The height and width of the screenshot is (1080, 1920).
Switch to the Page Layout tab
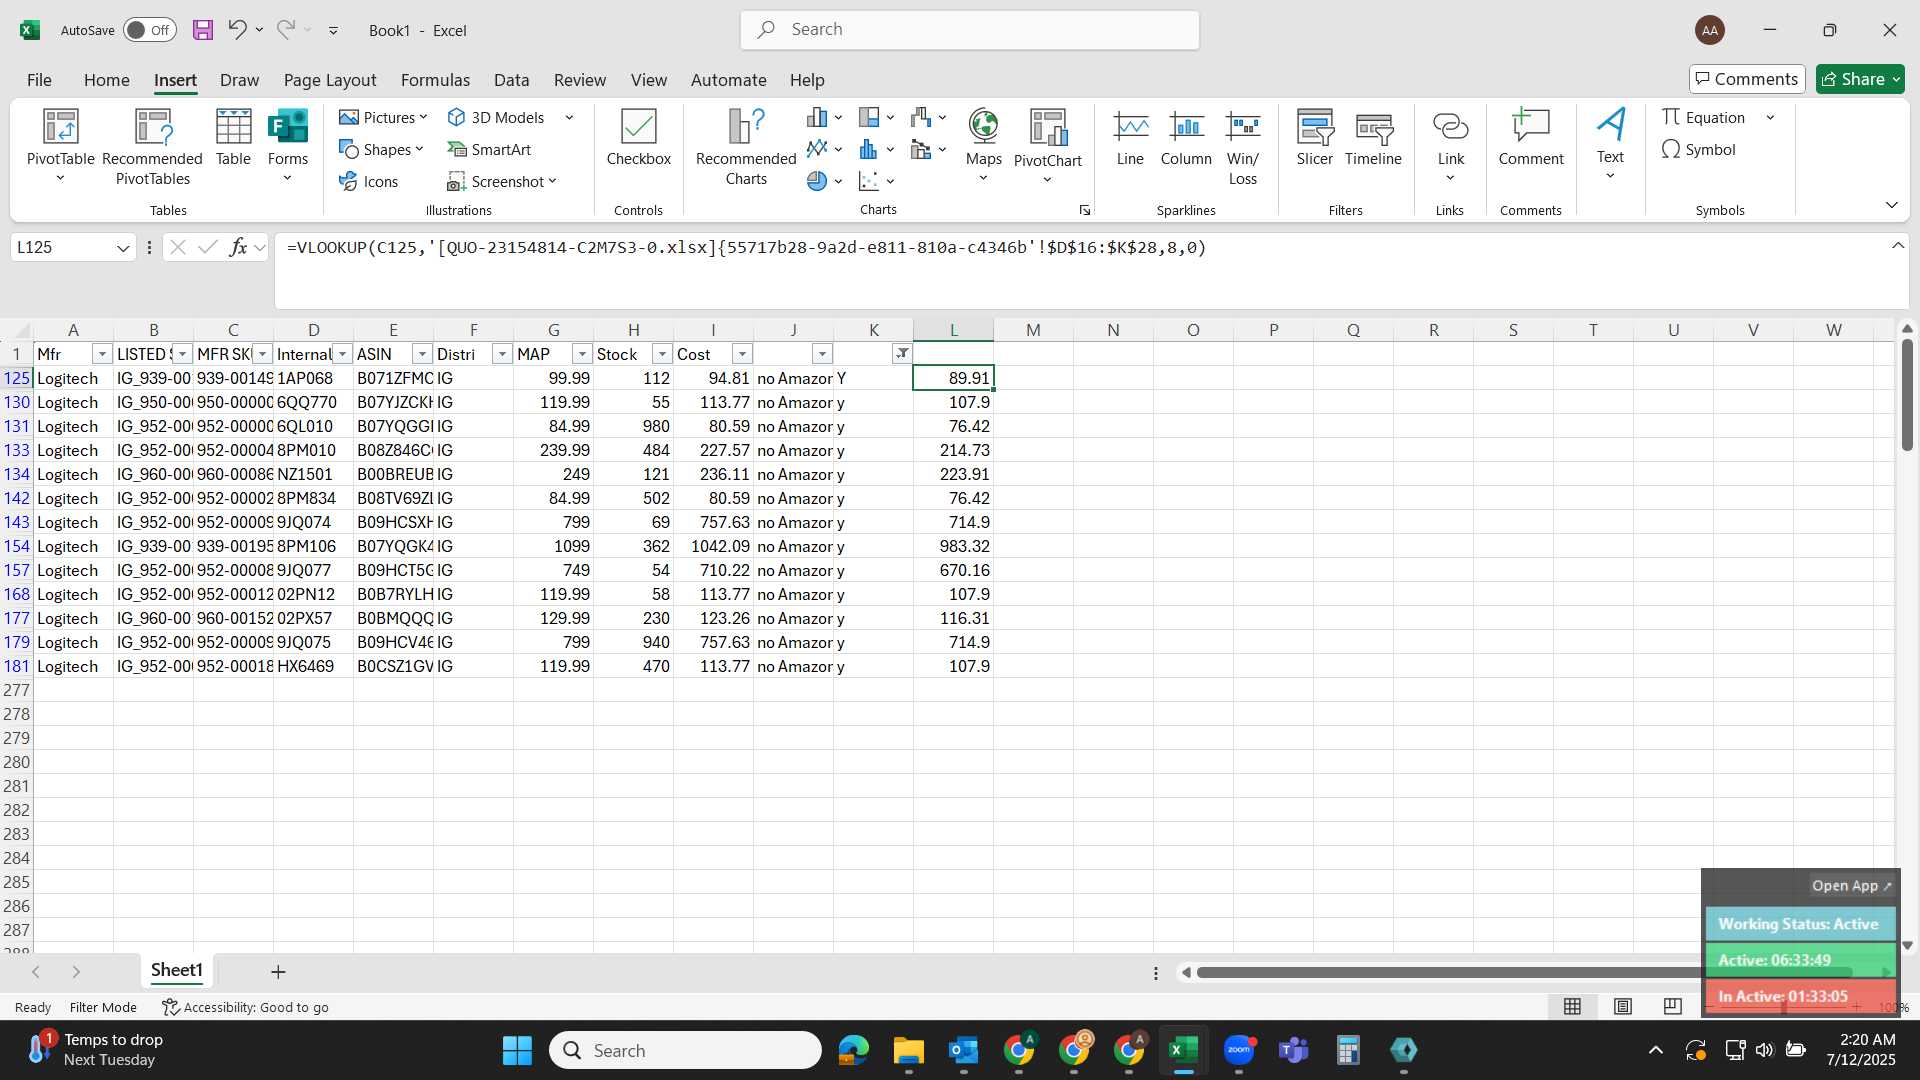point(329,80)
